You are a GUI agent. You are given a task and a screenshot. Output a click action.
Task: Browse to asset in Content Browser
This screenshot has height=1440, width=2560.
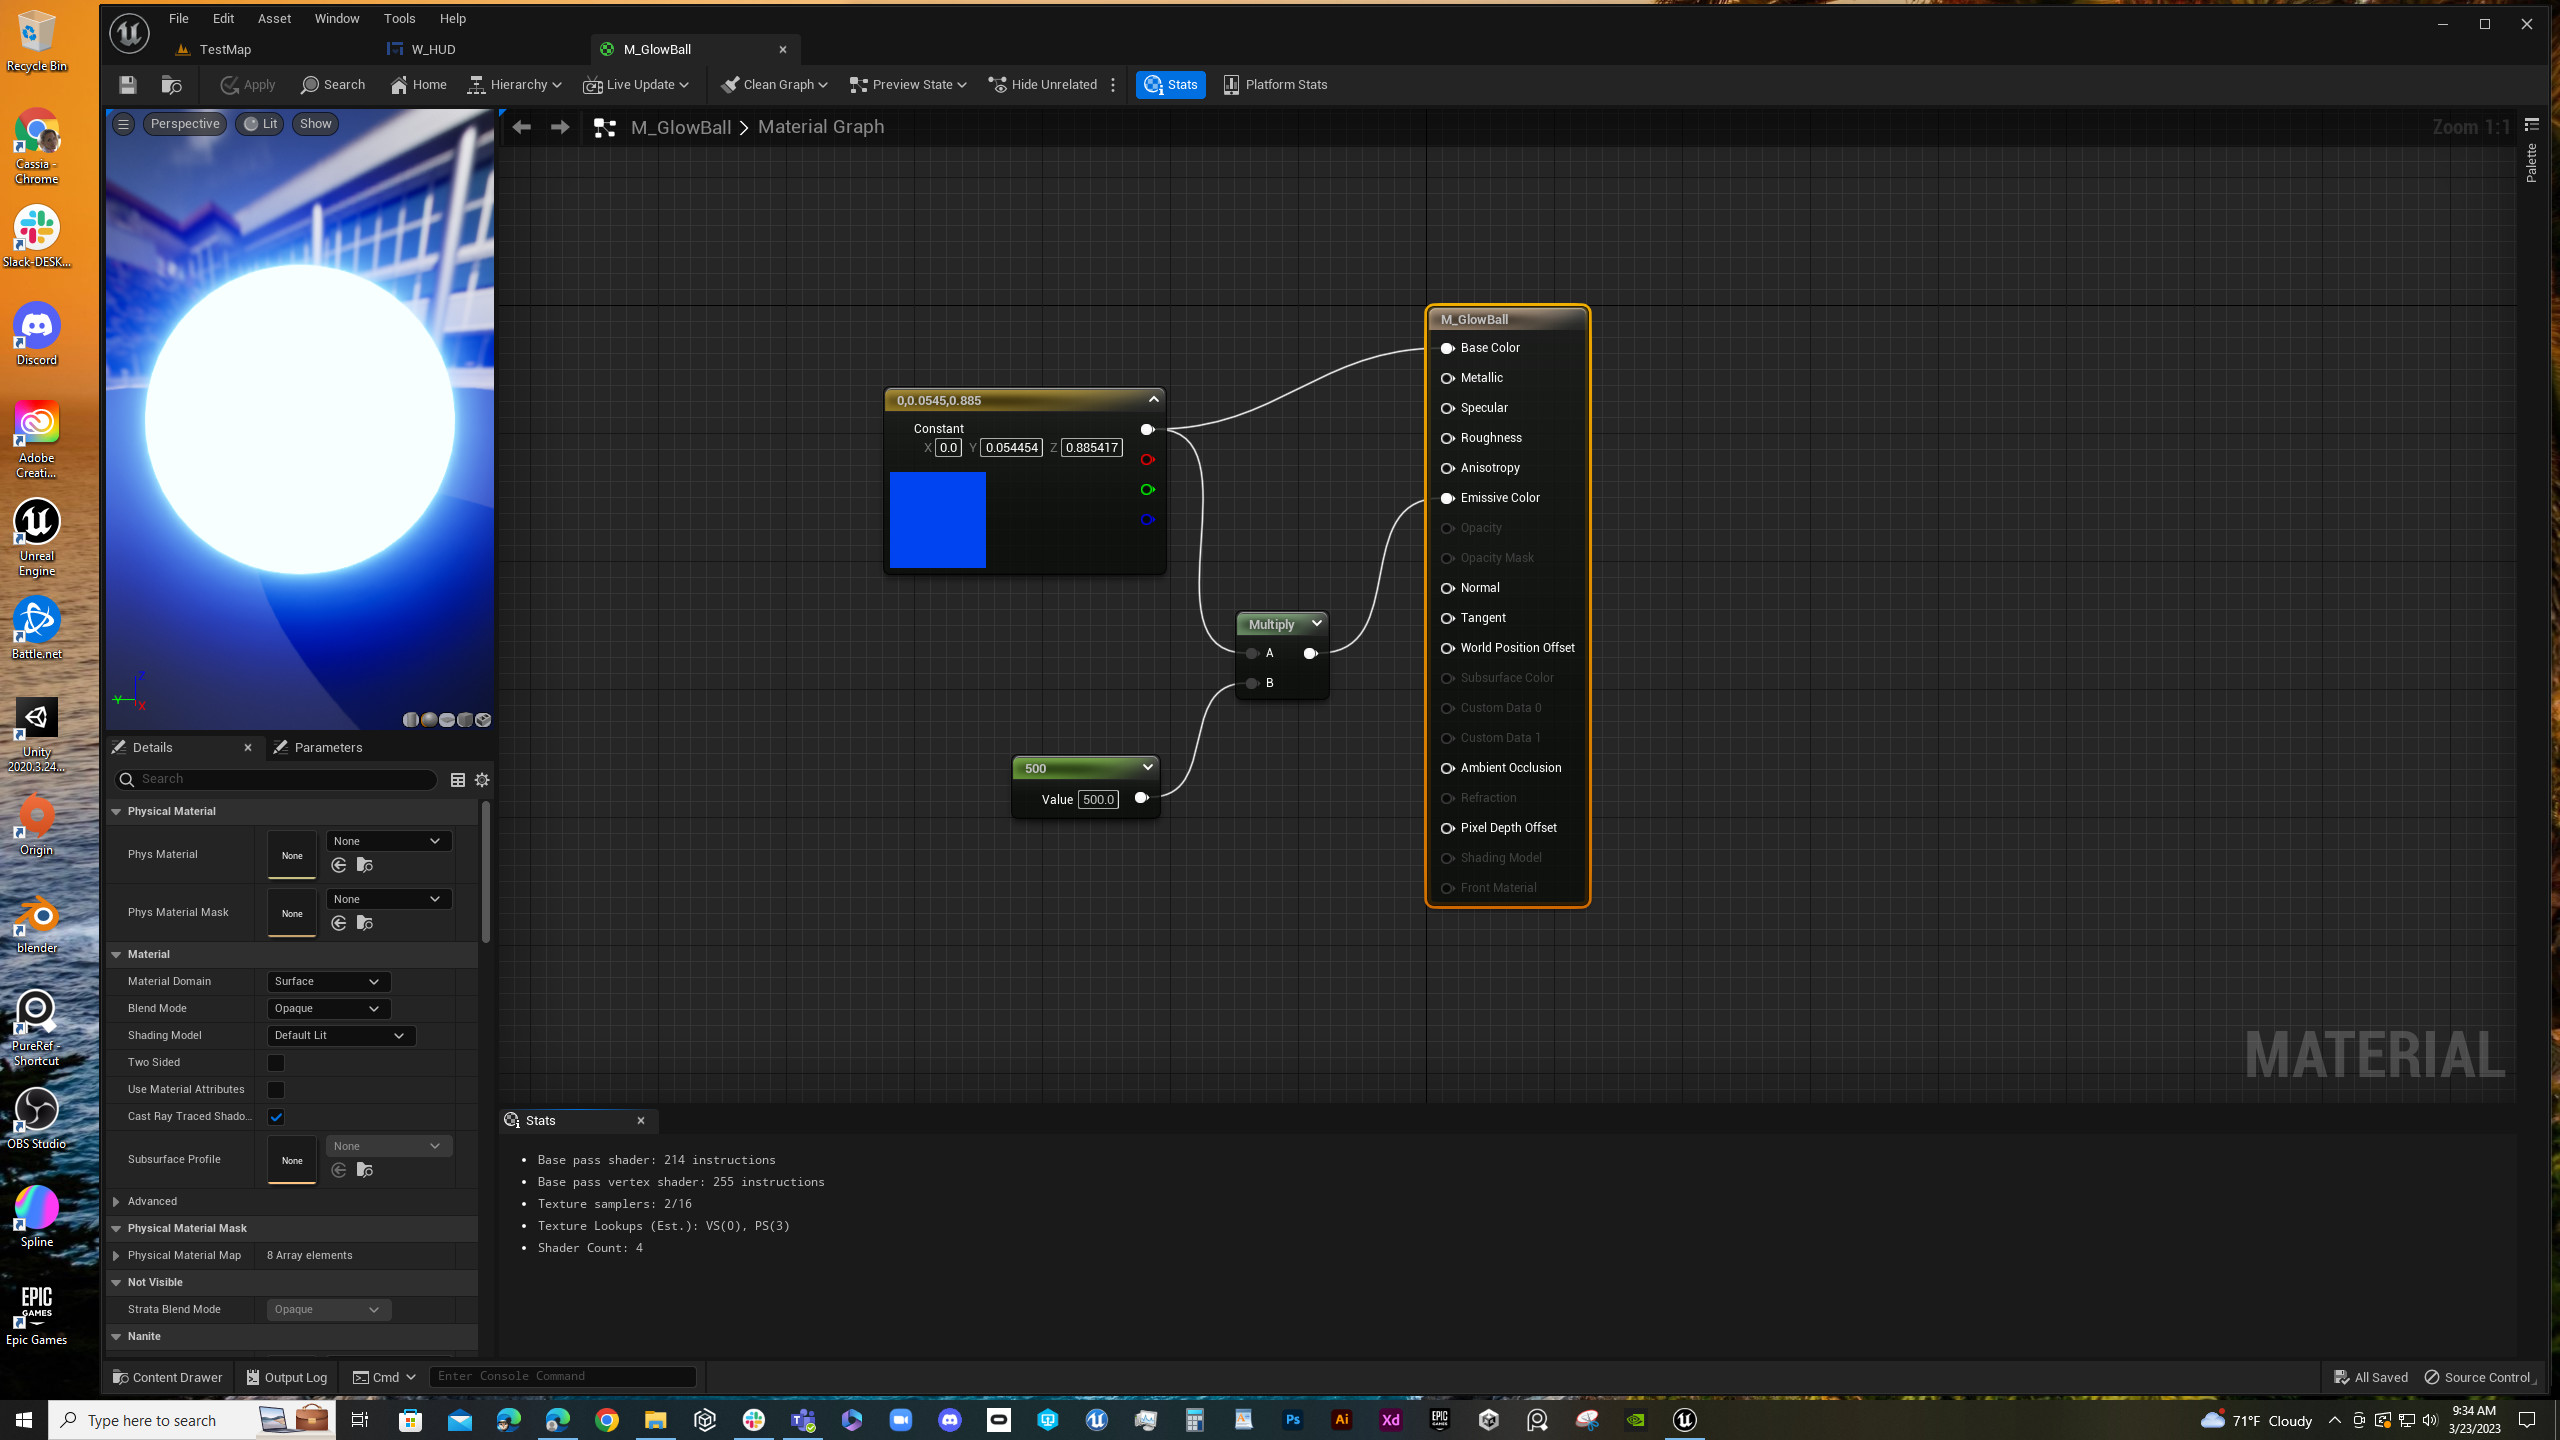171,85
